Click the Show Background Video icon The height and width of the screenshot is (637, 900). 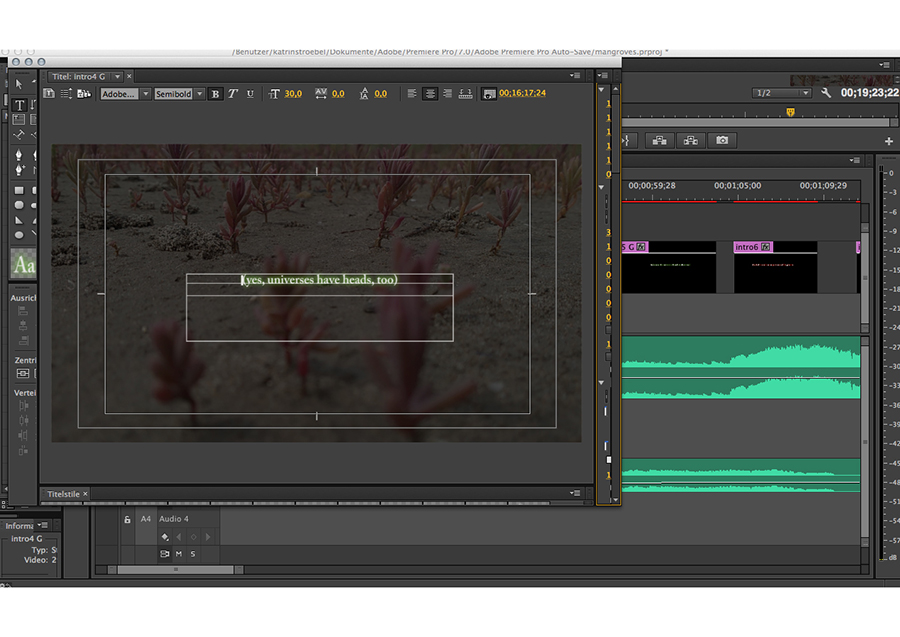pyautogui.click(x=489, y=93)
